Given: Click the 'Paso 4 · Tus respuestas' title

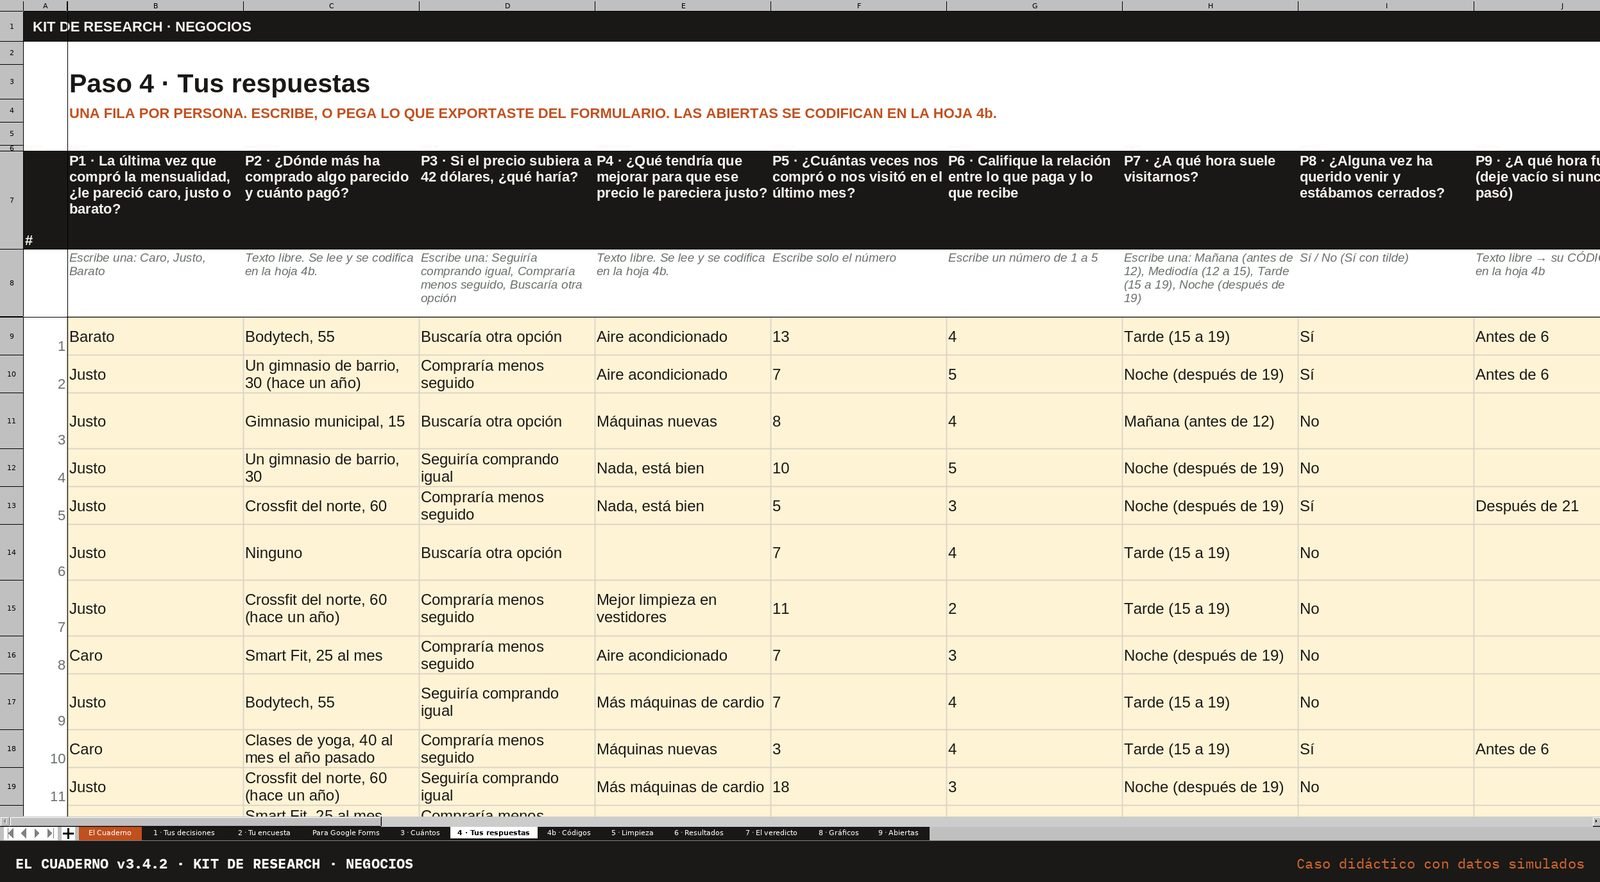Looking at the screenshot, I should pyautogui.click(x=219, y=84).
